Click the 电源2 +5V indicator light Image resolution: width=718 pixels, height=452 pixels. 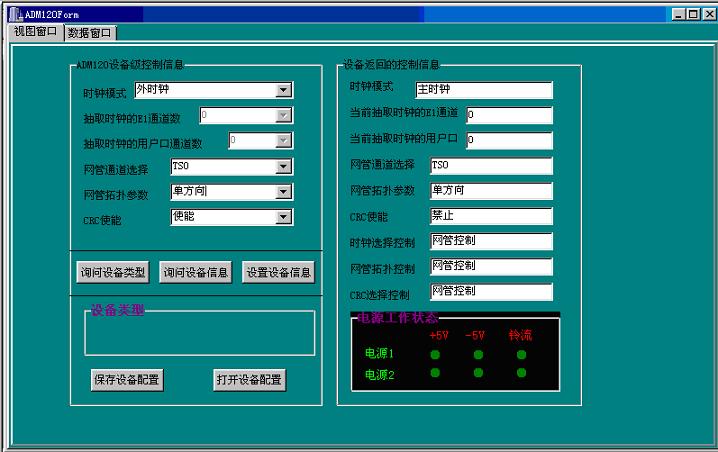[436, 373]
